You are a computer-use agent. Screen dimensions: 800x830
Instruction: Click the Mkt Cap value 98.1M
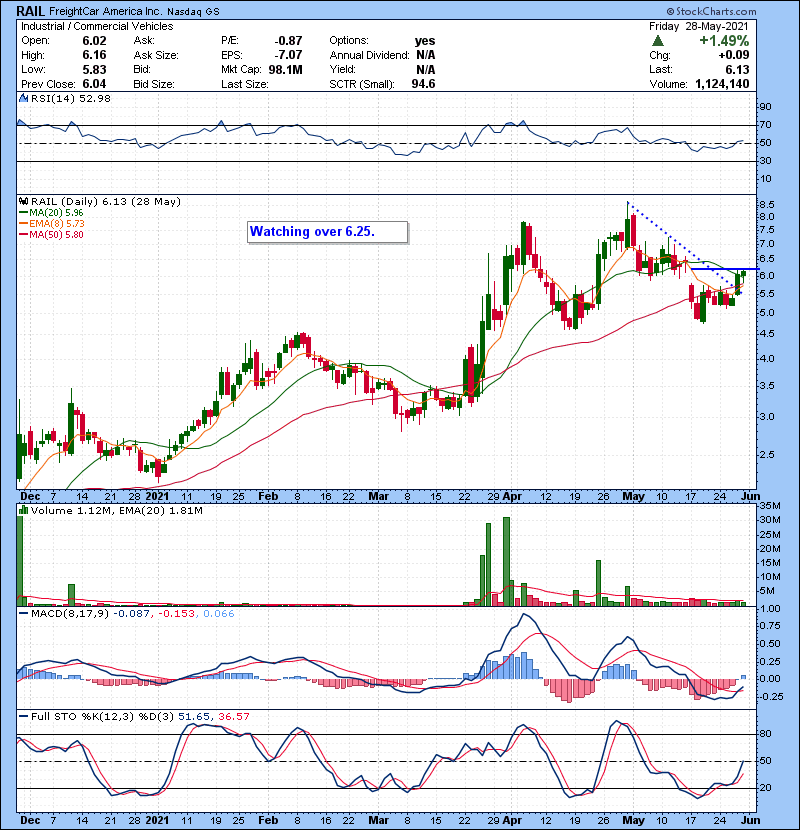pyautogui.click(x=285, y=69)
